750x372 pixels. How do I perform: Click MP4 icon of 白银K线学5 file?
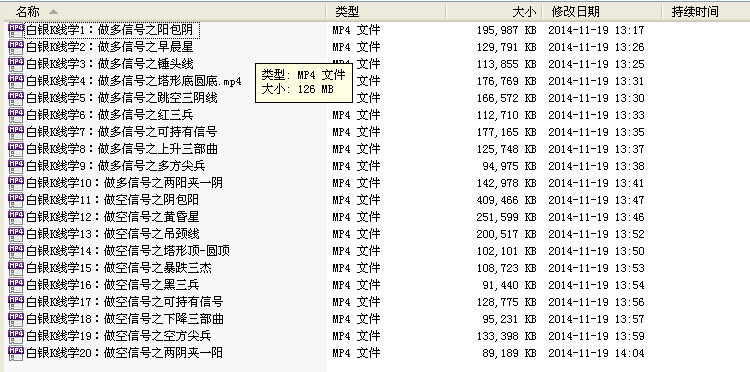(x=16, y=98)
